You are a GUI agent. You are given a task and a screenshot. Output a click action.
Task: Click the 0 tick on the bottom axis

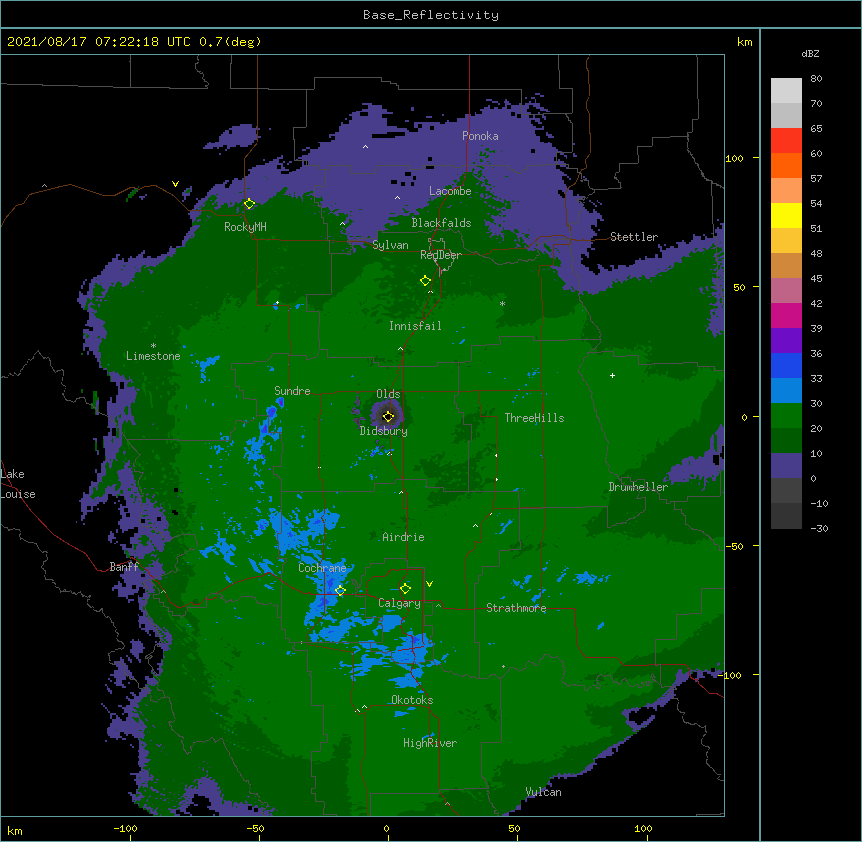(x=386, y=828)
